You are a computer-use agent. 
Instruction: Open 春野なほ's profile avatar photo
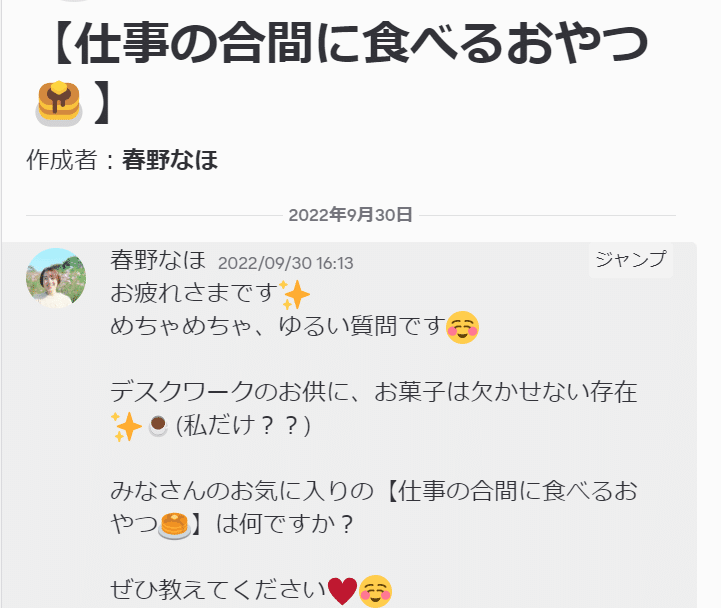[x=56, y=278]
